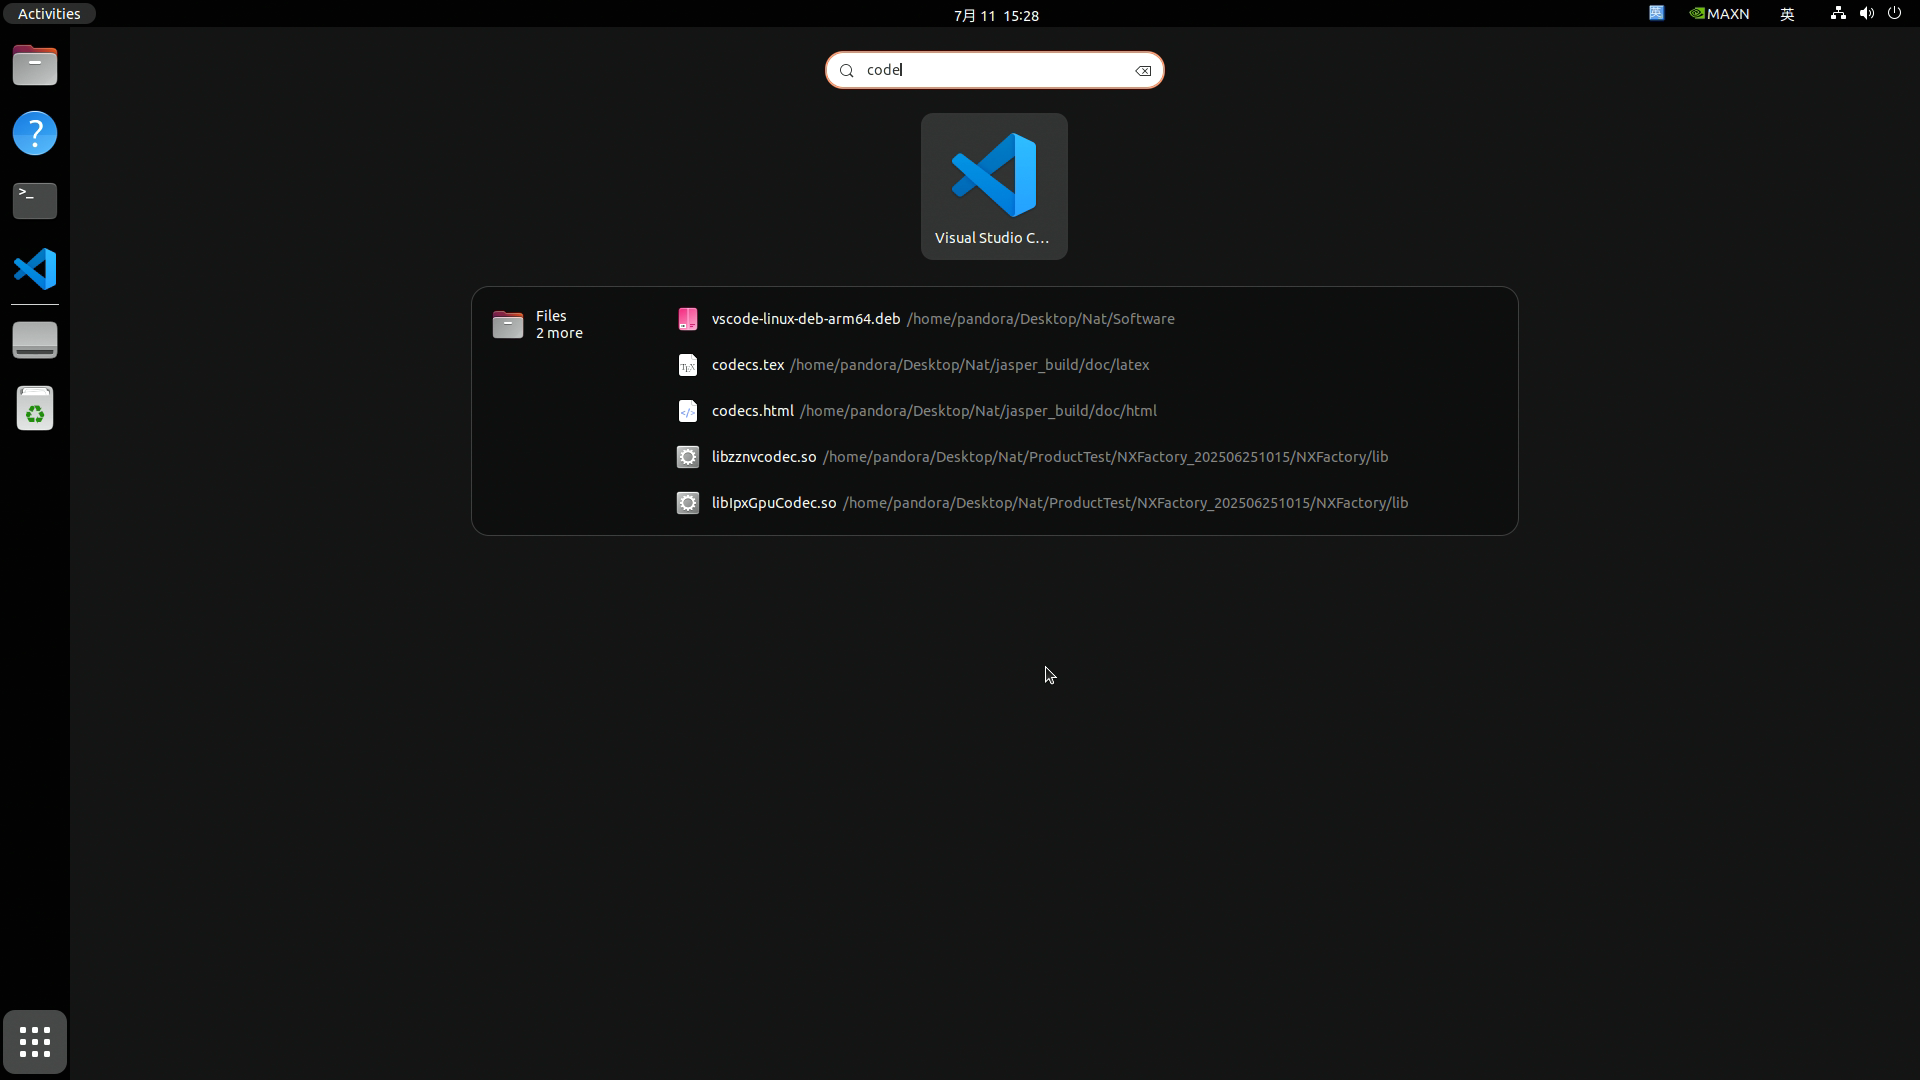Open the input method language indicator
Image resolution: width=1920 pixels, height=1080 pixels.
pos(1787,14)
